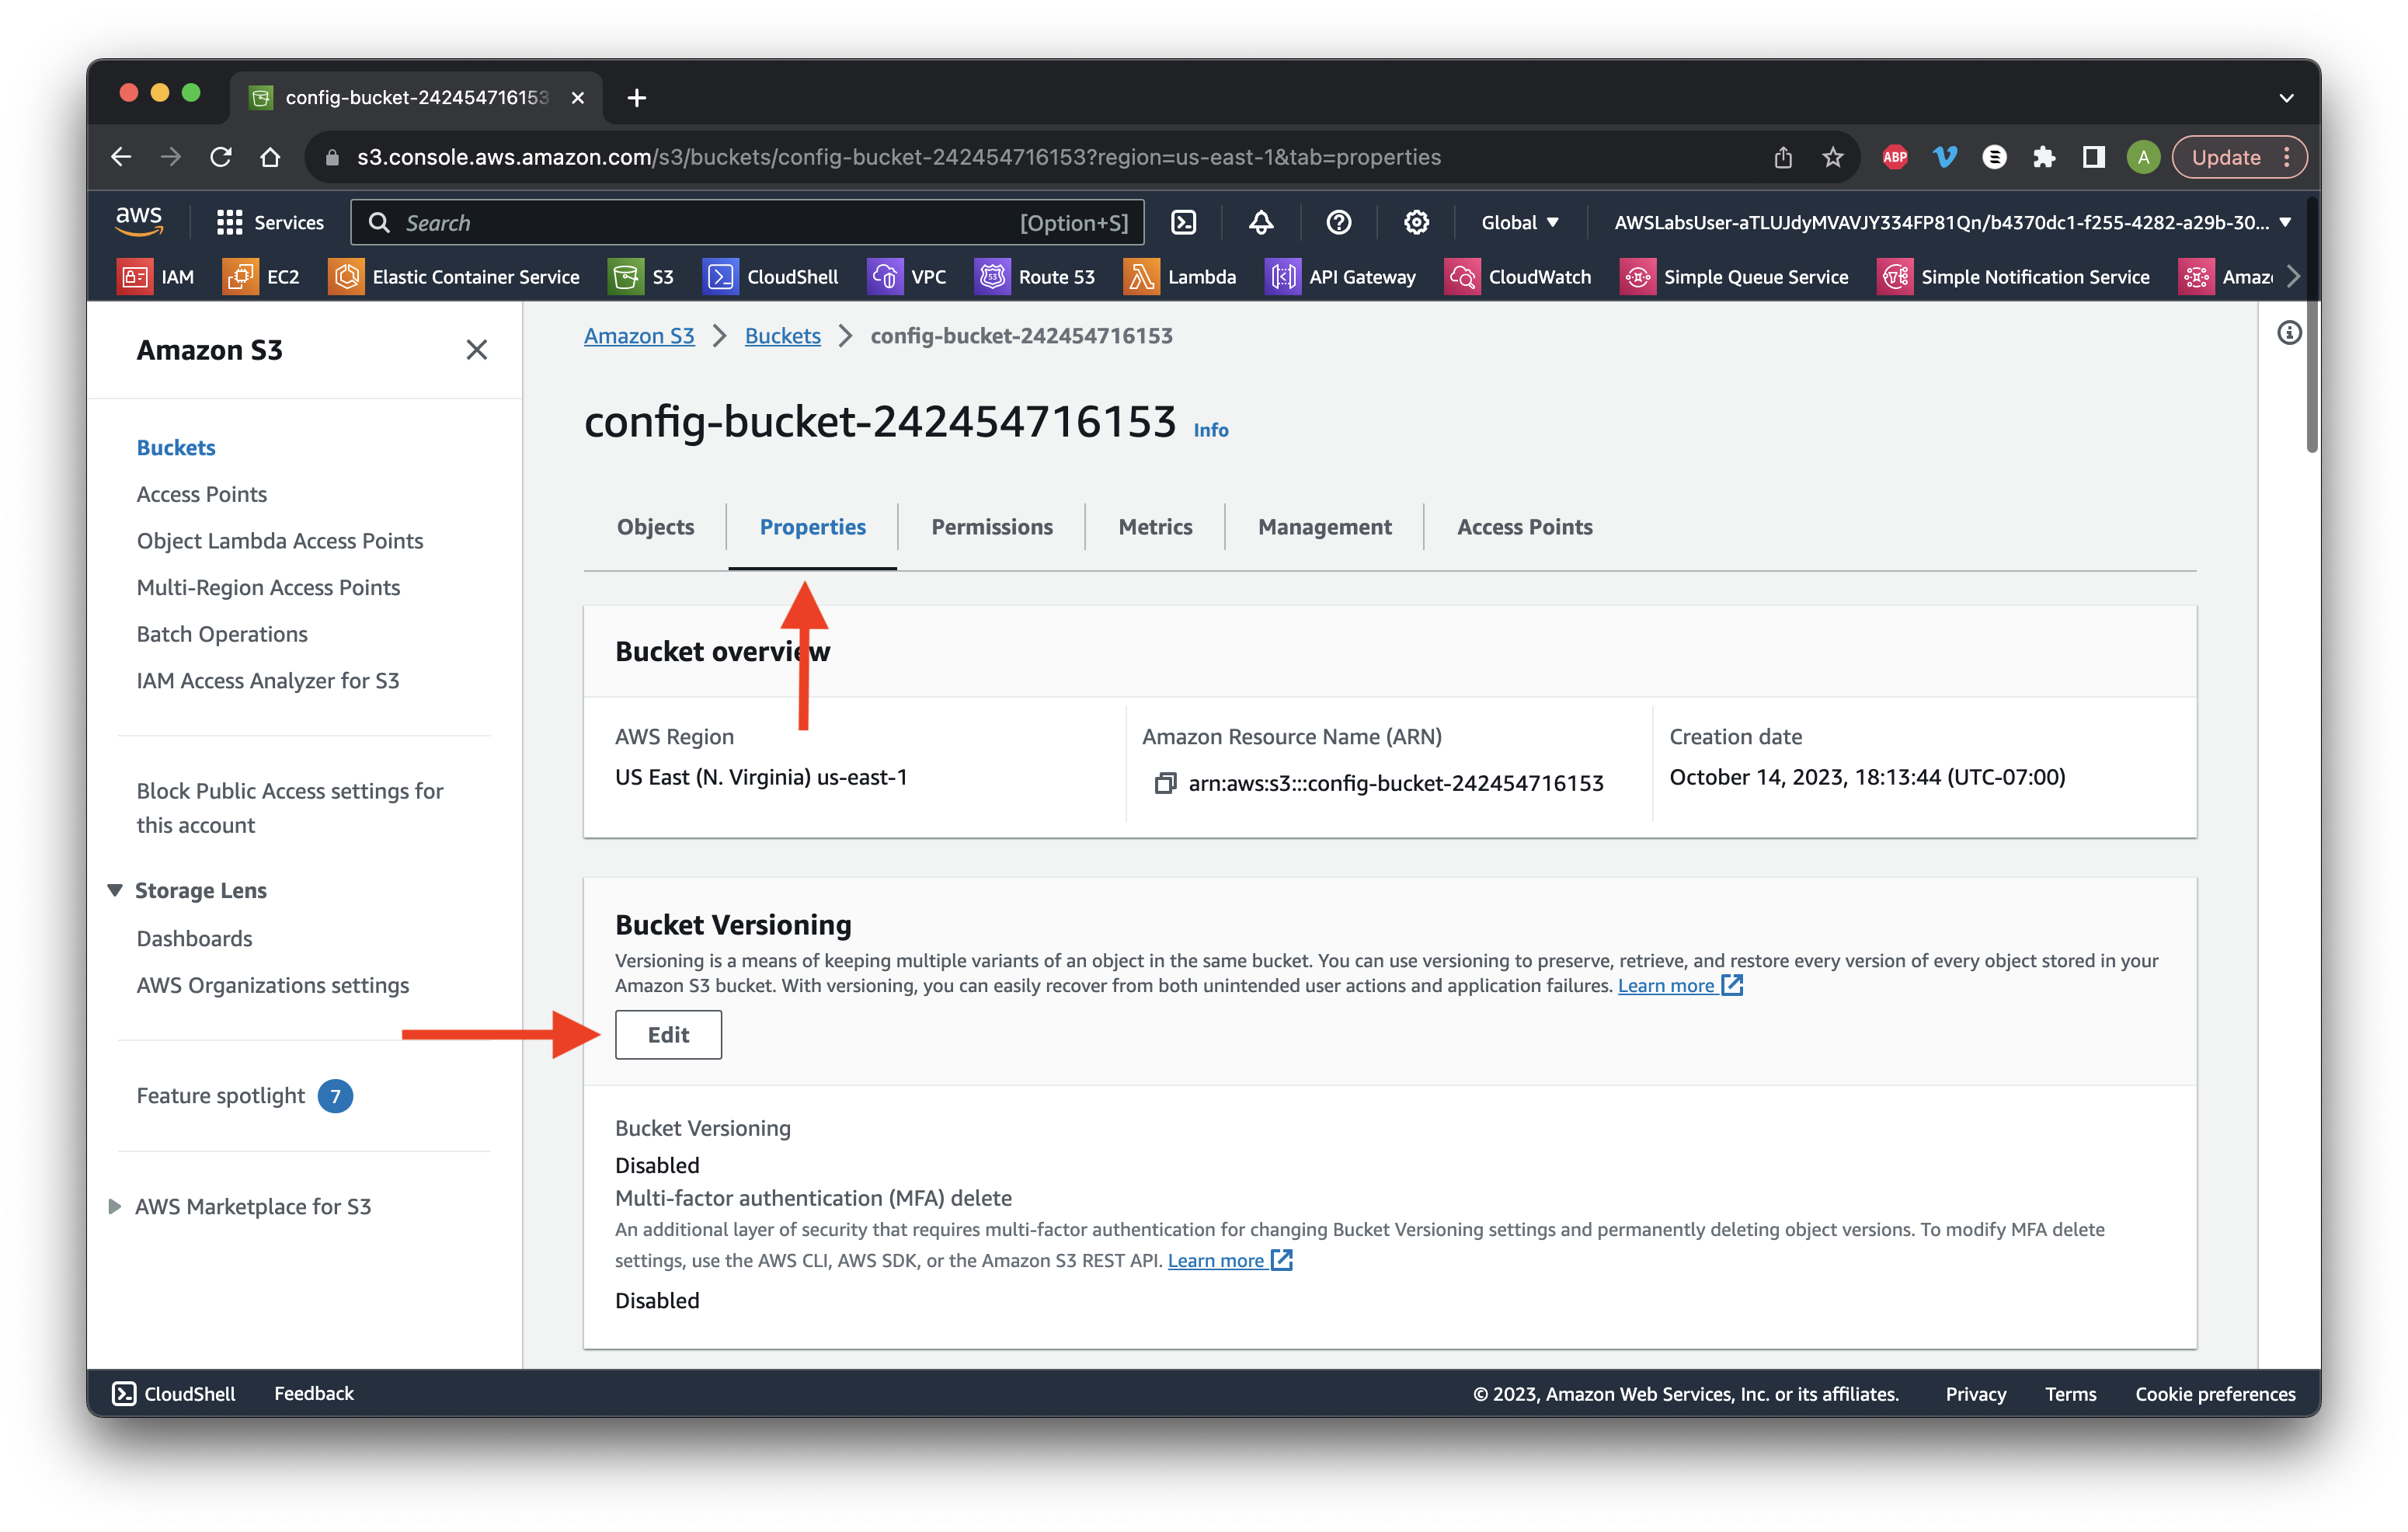
Task: Click the AWS console Search field
Action: 747,222
